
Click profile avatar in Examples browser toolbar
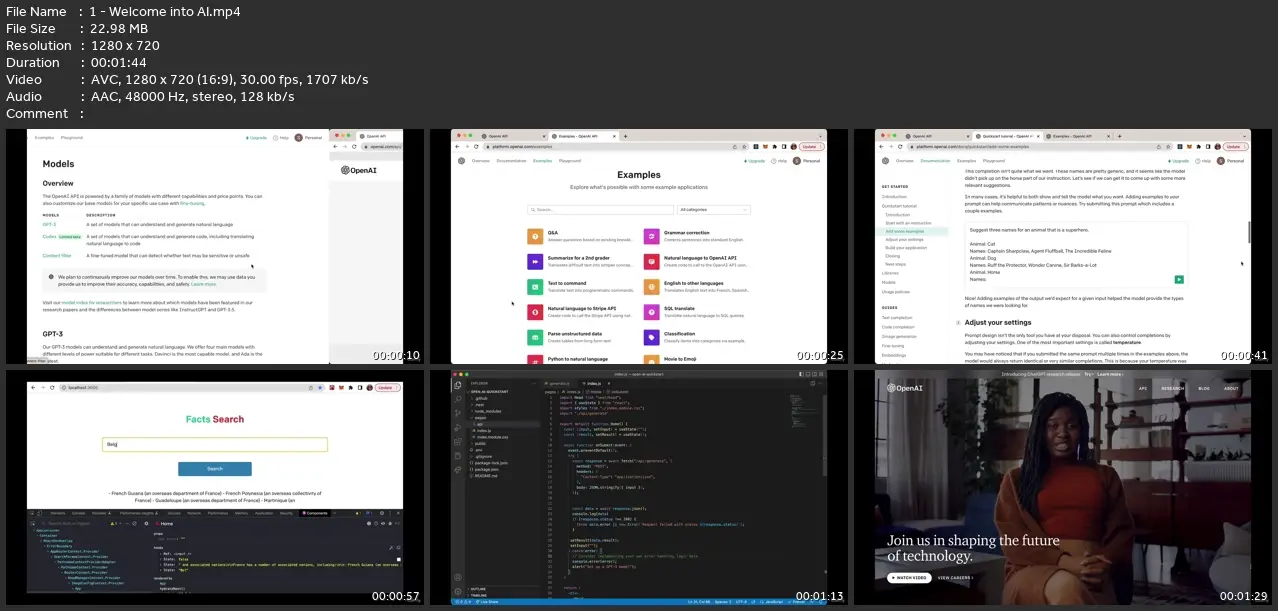pyautogui.click(x=795, y=146)
